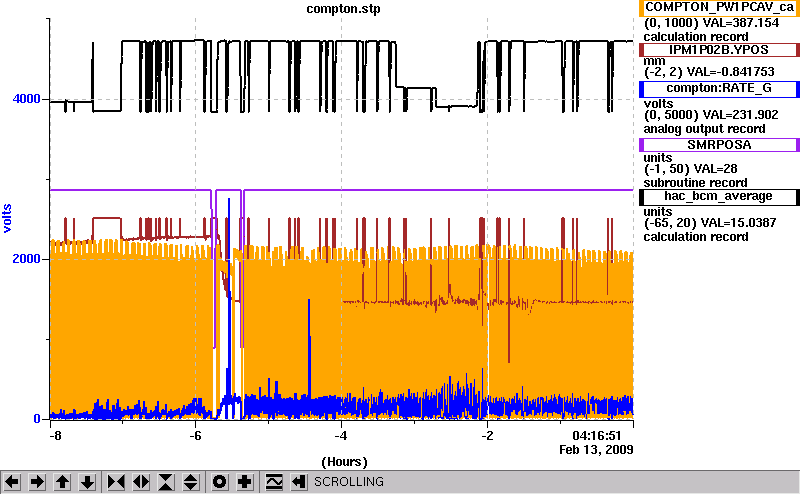Screen dimensions: 800x494
Task: Click the VAL=15.0387 readout
Action: click(739, 223)
